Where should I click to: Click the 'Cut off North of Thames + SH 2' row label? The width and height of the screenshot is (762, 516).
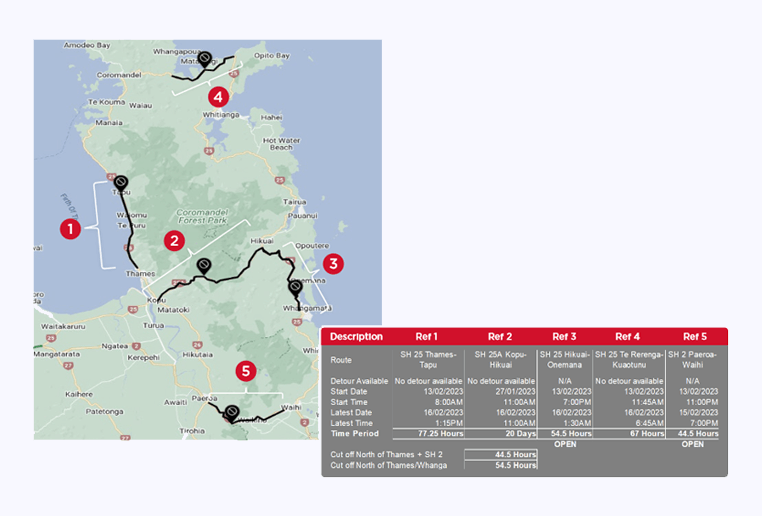coord(386,455)
